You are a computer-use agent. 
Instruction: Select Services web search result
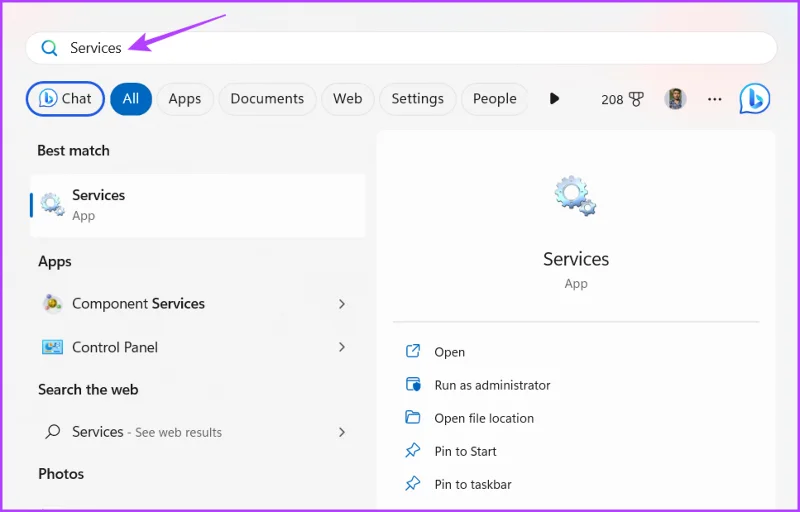click(x=197, y=432)
